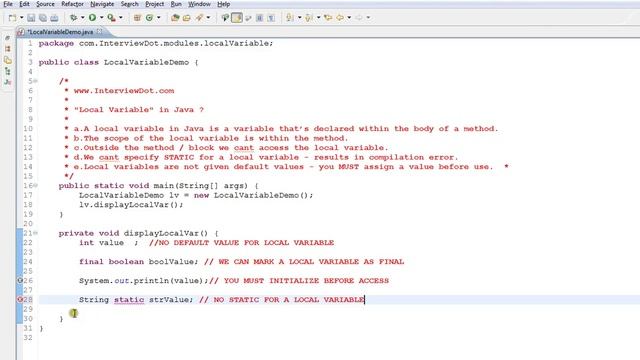640x360 pixels.
Task: Start debugging with the bug icon
Action: (73, 18)
